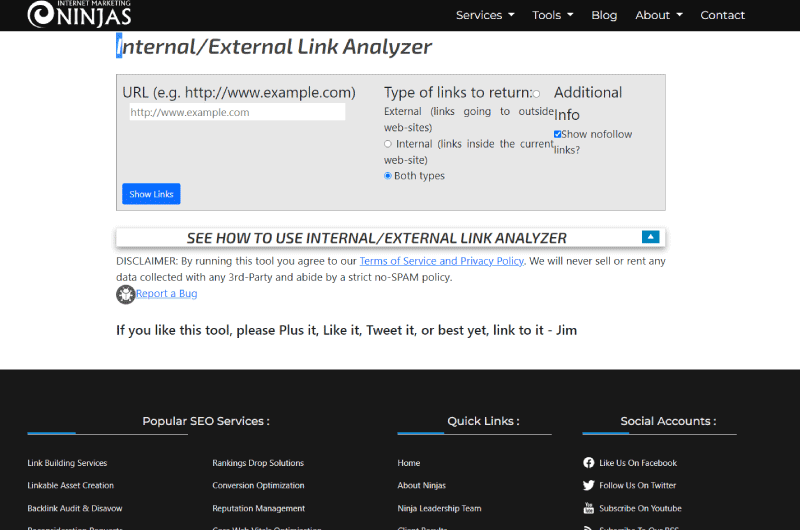
Task: Go to the Blog page
Action: pos(604,15)
